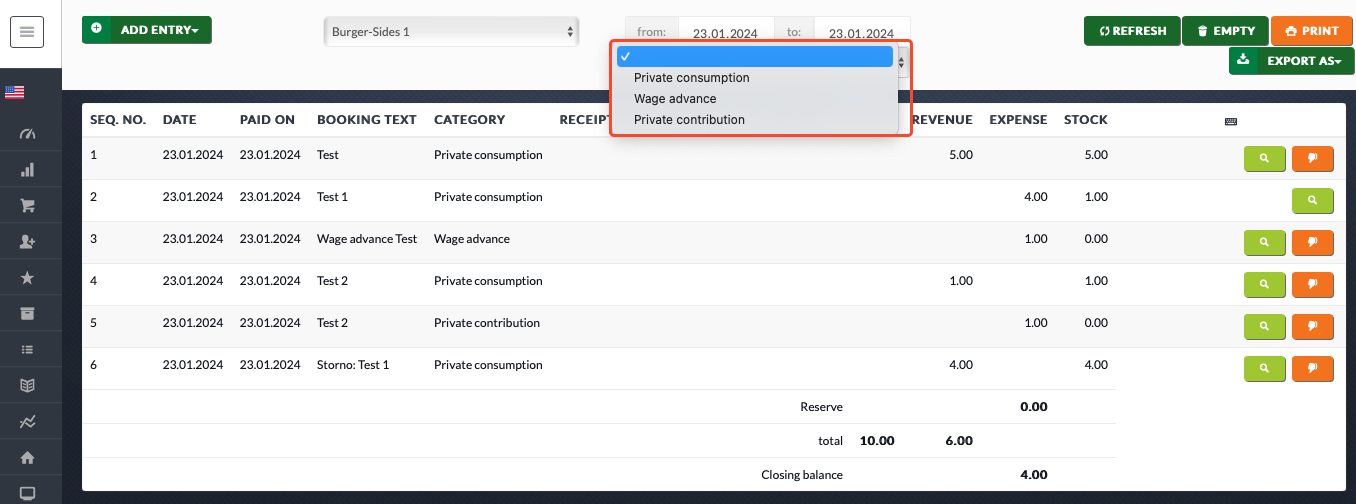Click the Print button

click(x=1312, y=31)
